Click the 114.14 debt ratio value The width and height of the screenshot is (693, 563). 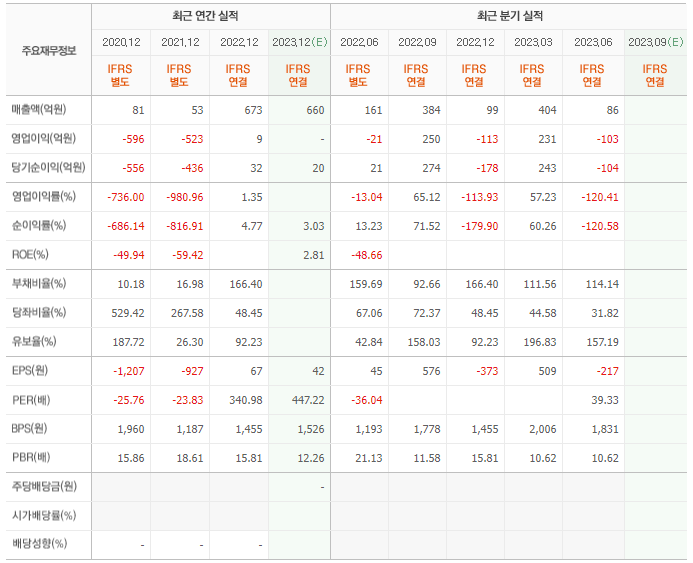(x=602, y=284)
